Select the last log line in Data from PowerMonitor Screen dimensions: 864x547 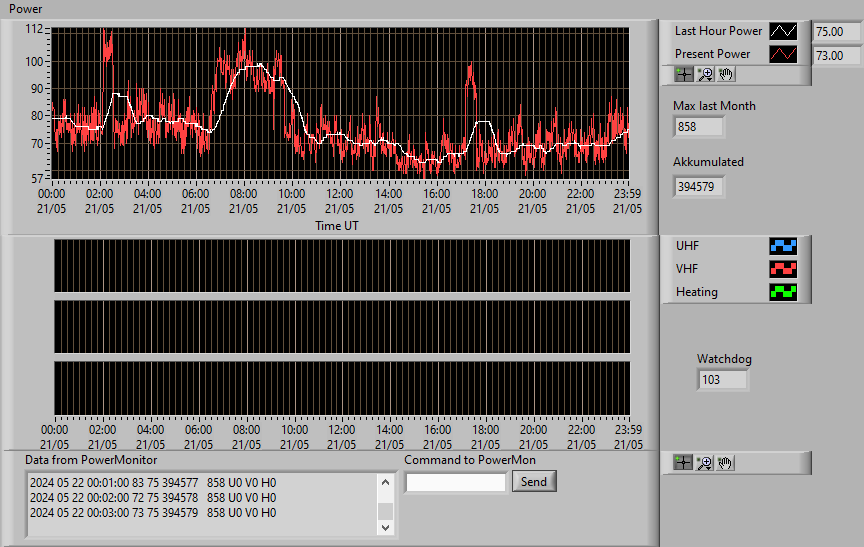click(153, 513)
